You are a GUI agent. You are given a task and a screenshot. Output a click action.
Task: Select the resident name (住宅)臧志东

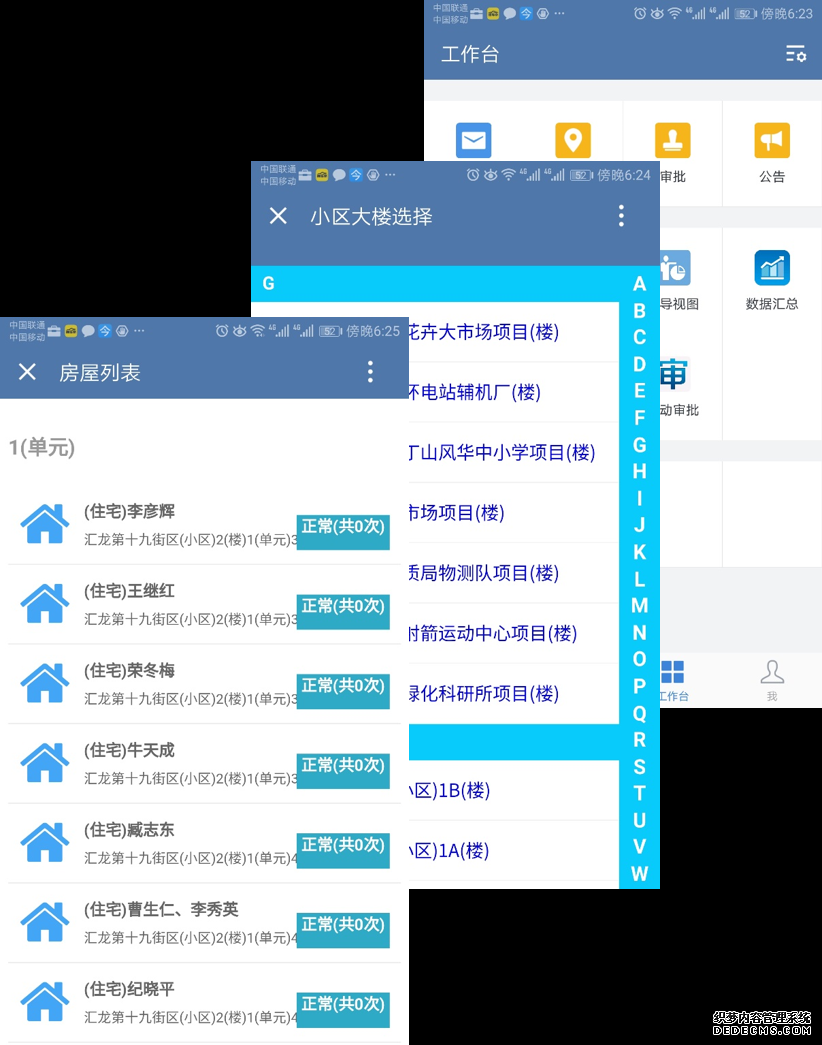129,830
